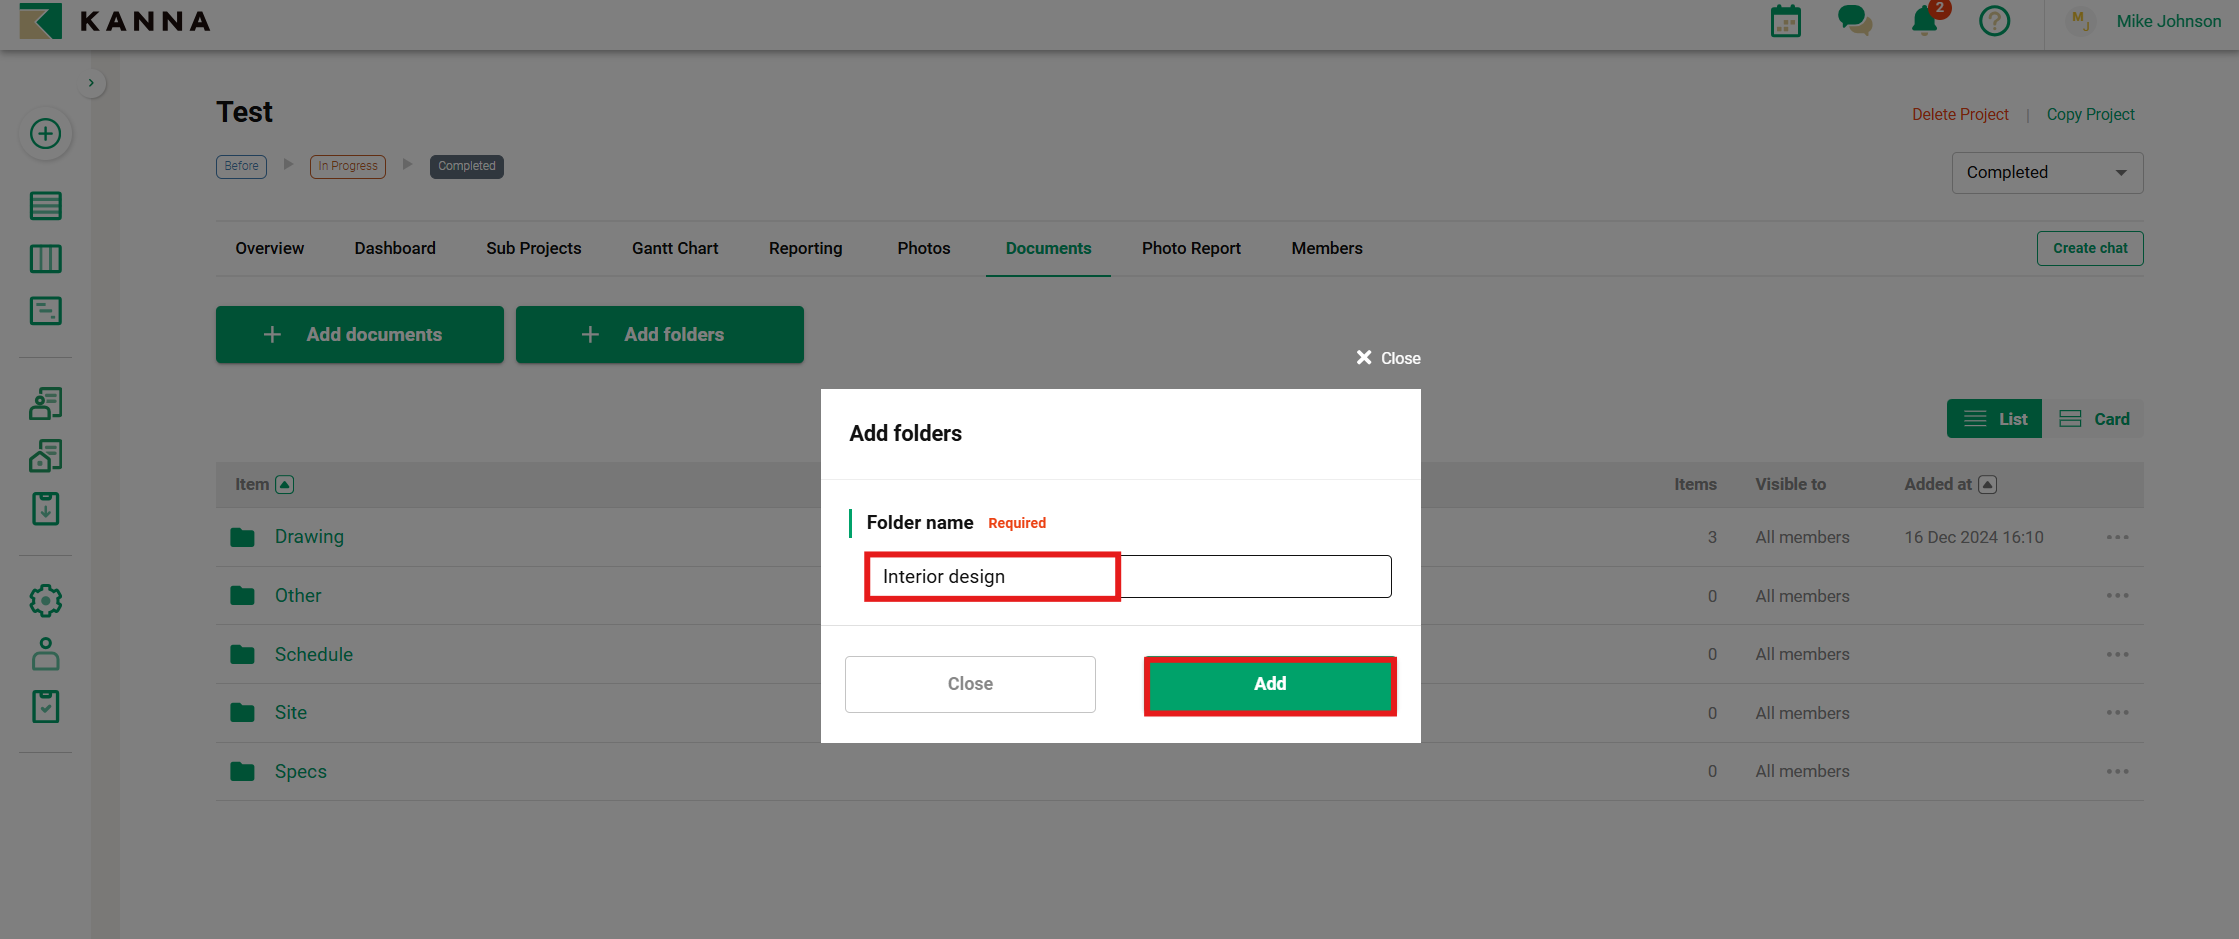Image resolution: width=2239 pixels, height=939 pixels.
Task: Sort by Added at column arrow
Action: click(1988, 485)
